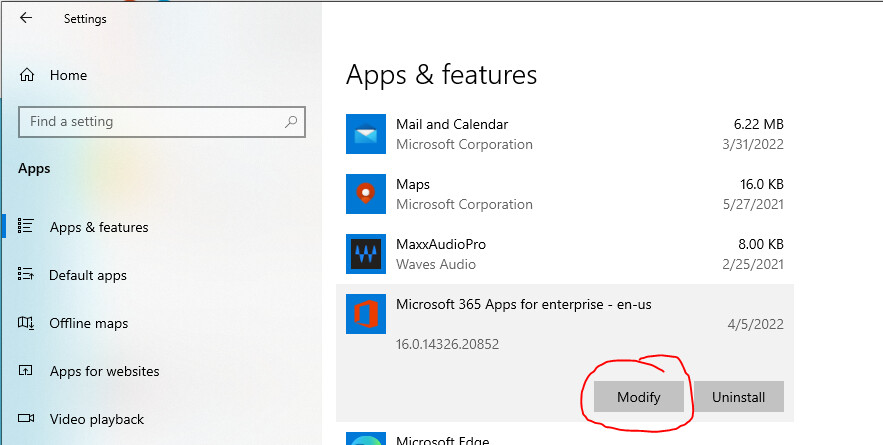Click the Mail and Calendar app icon
The height and width of the screenshot is (445, 883).
click(366, 134)
